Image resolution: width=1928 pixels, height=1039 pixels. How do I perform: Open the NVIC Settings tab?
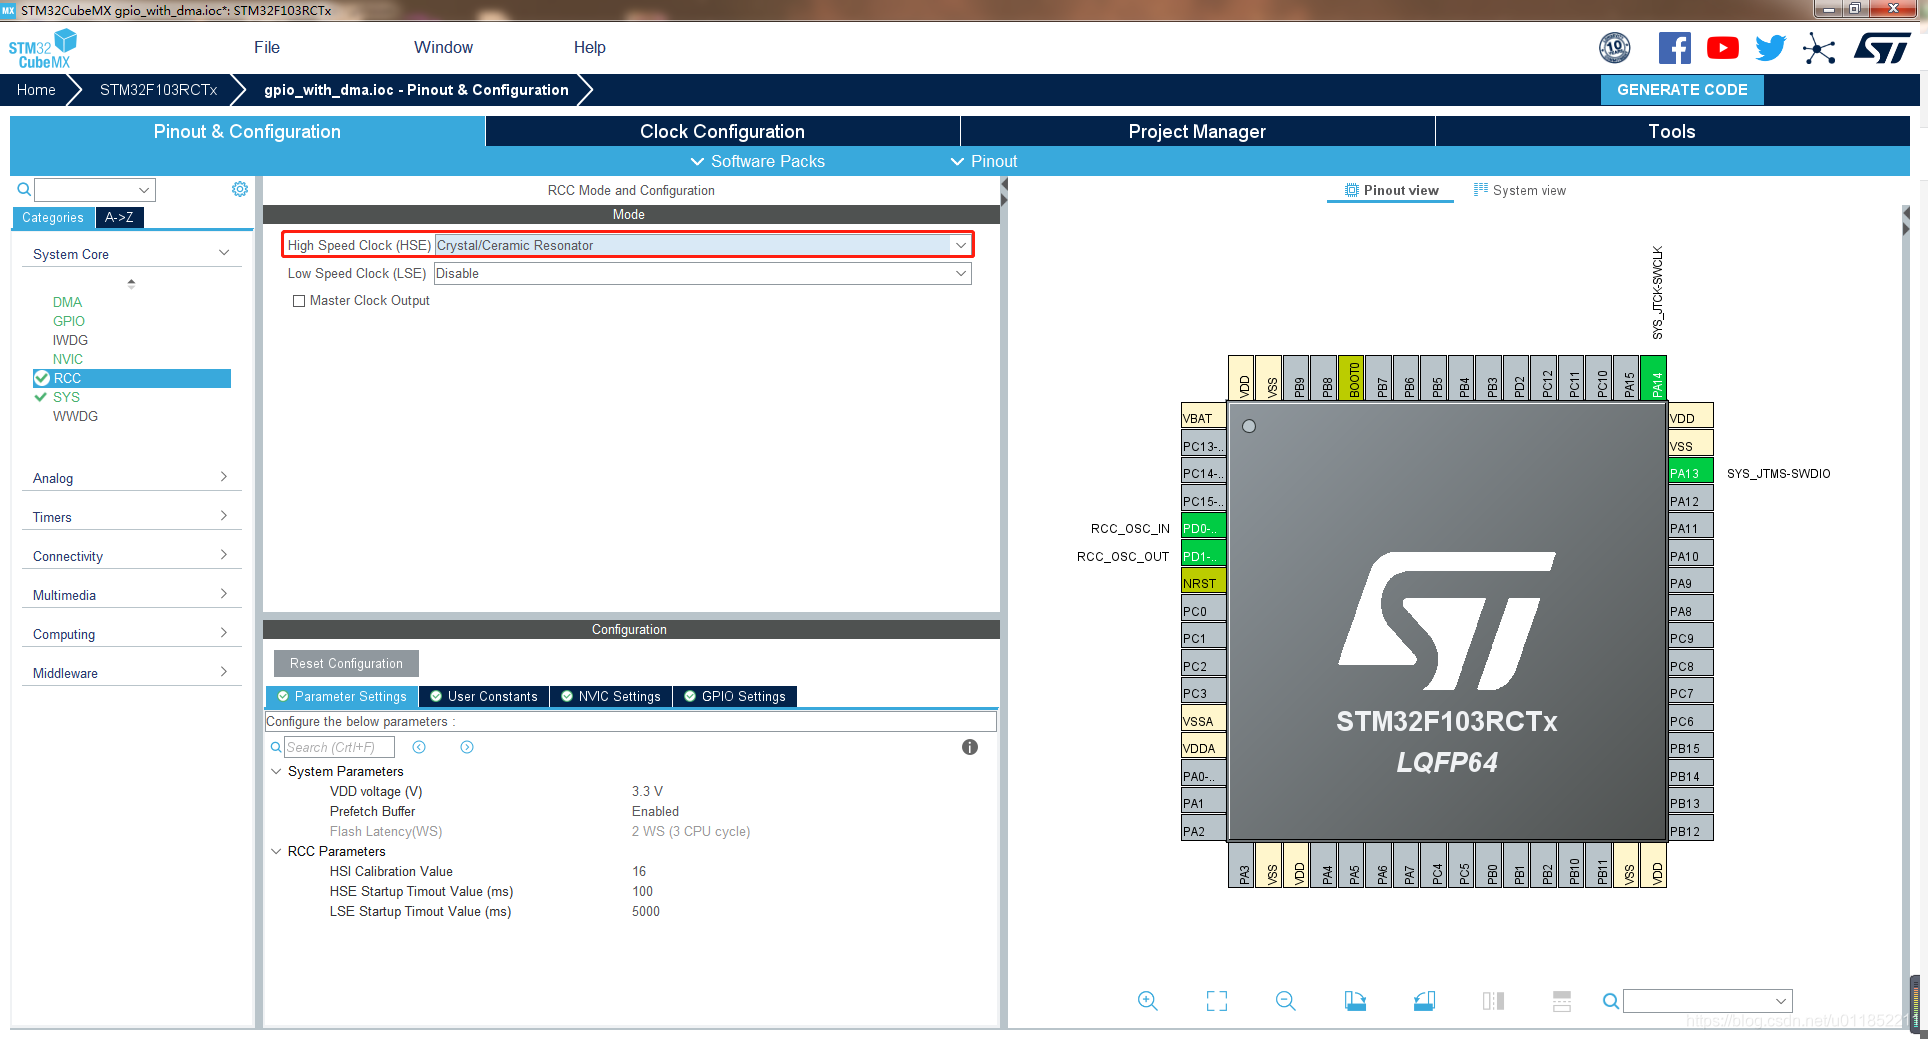(611, 696)
